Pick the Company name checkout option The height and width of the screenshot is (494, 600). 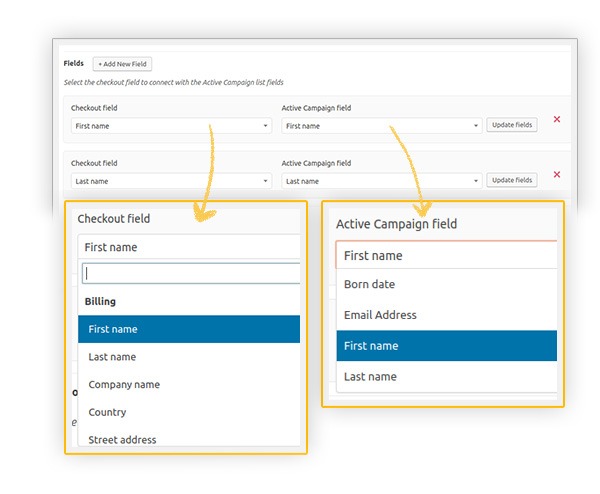pos(189,384)
